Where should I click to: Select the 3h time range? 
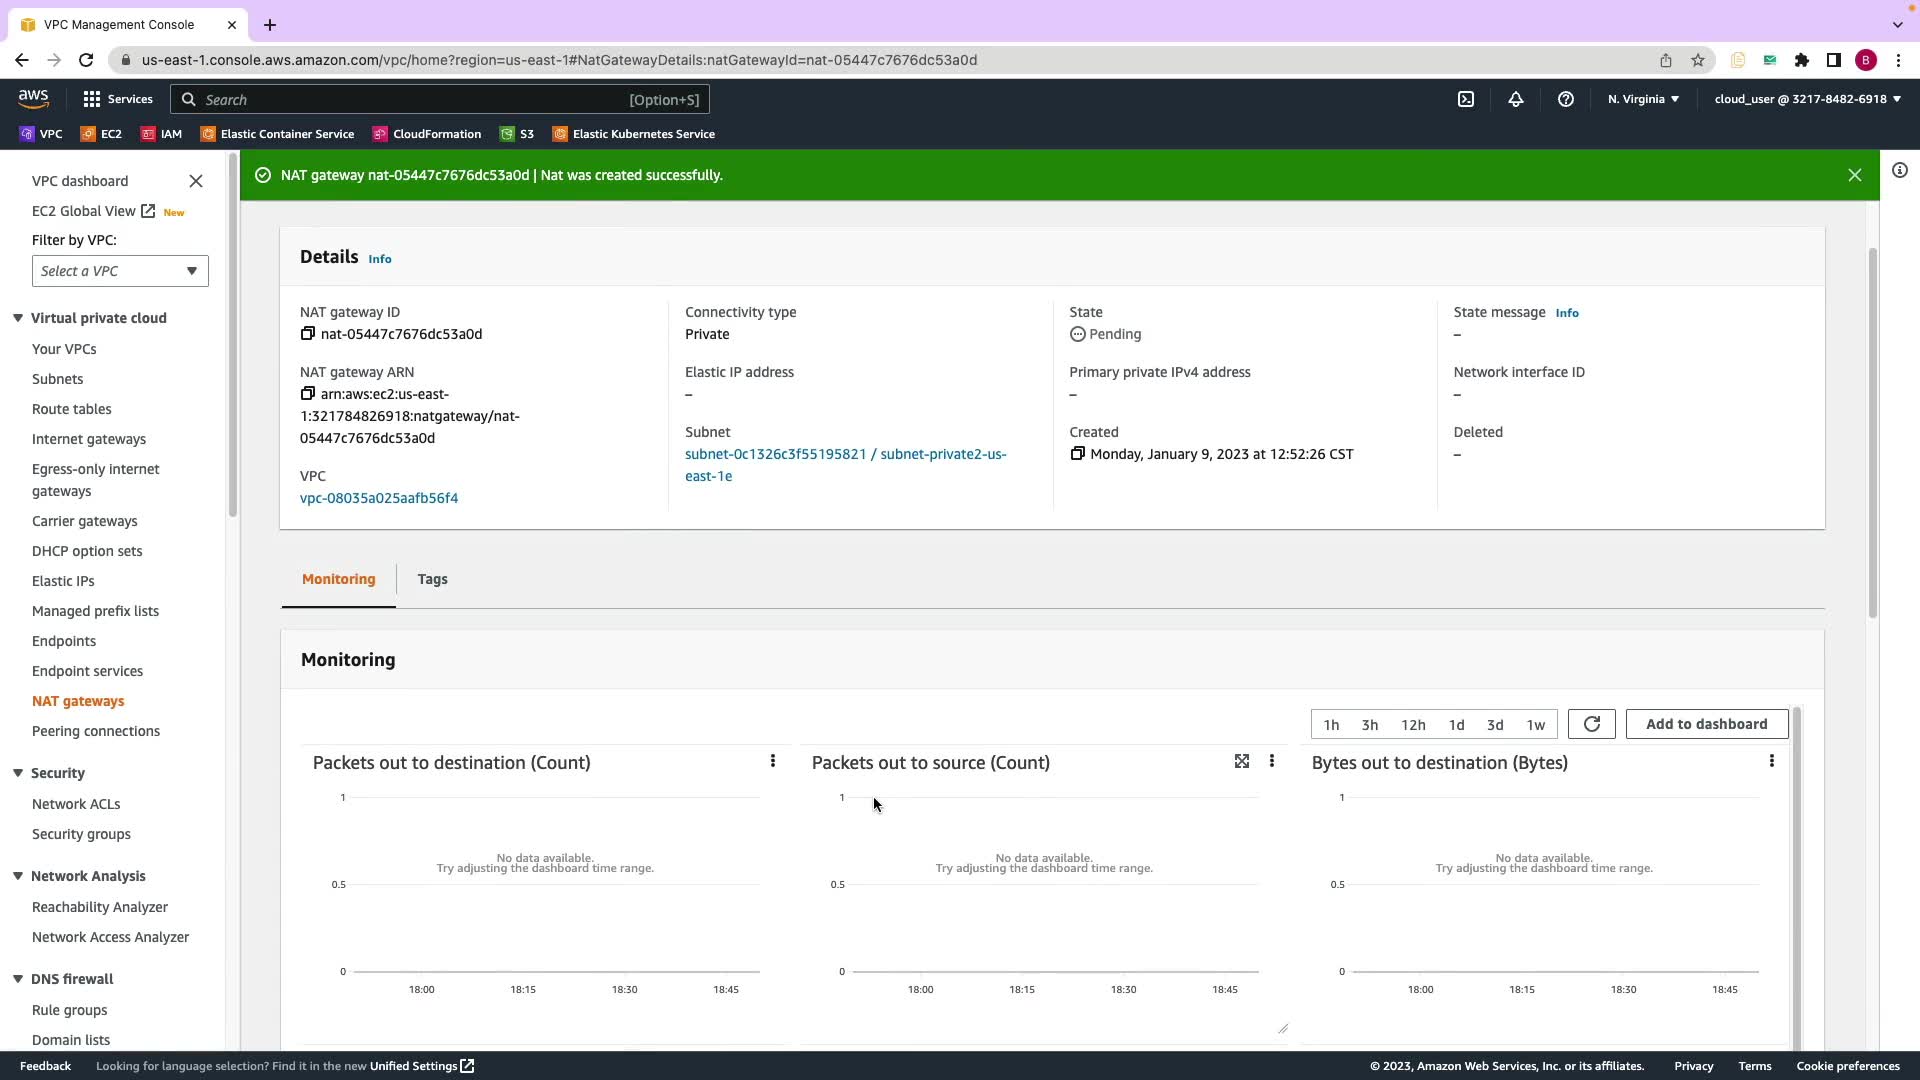[x=1370, y=725]
